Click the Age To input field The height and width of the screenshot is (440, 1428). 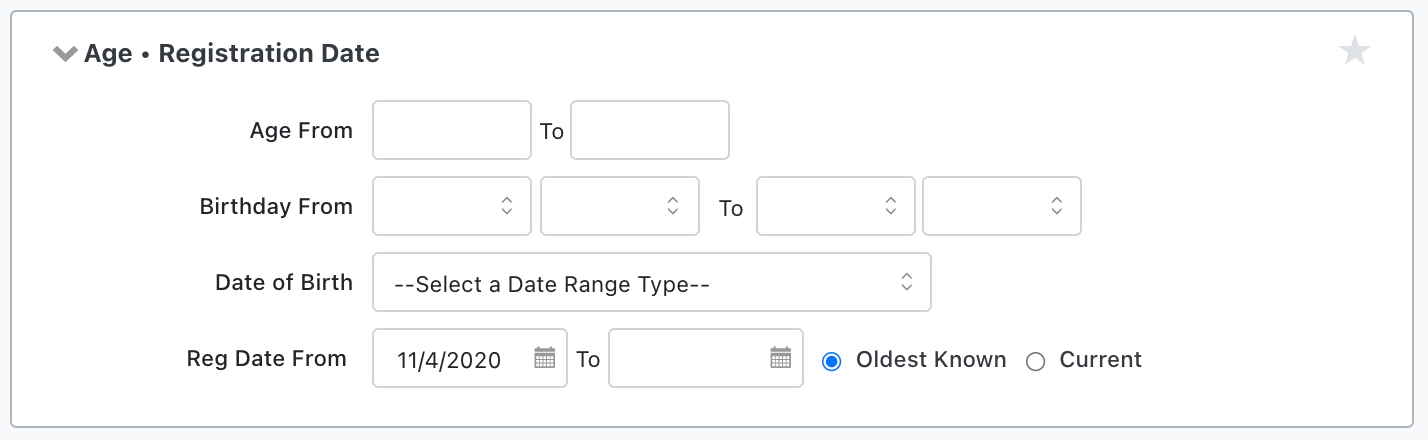[649, 130]
